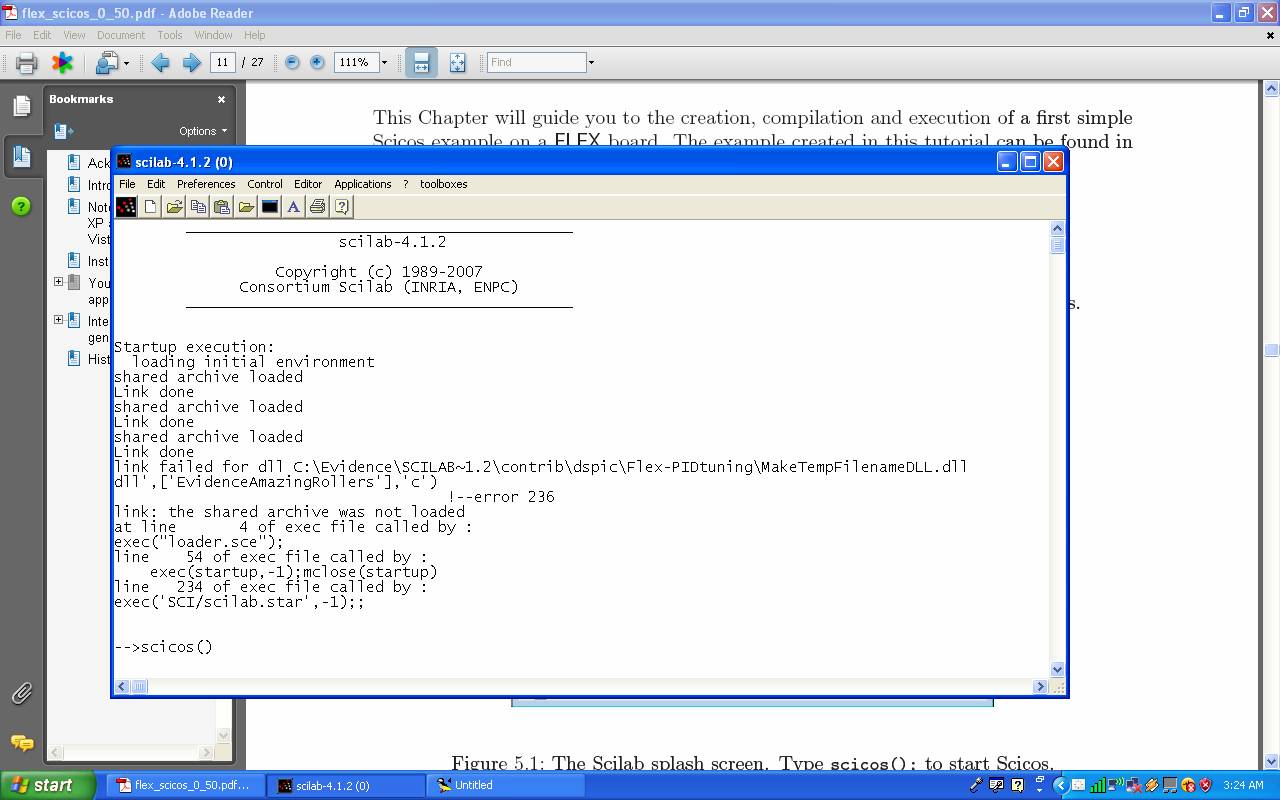Screen dimensions: 1280x800
Task: Change directory with the Scilab folder icon
Action: (x=246, y=206)
